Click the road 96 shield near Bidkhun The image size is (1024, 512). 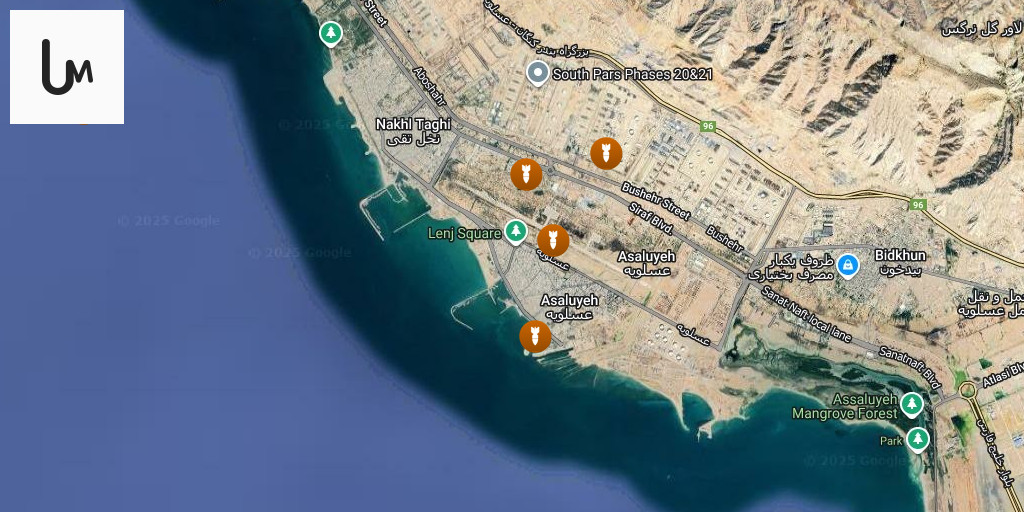coord(918,205)
